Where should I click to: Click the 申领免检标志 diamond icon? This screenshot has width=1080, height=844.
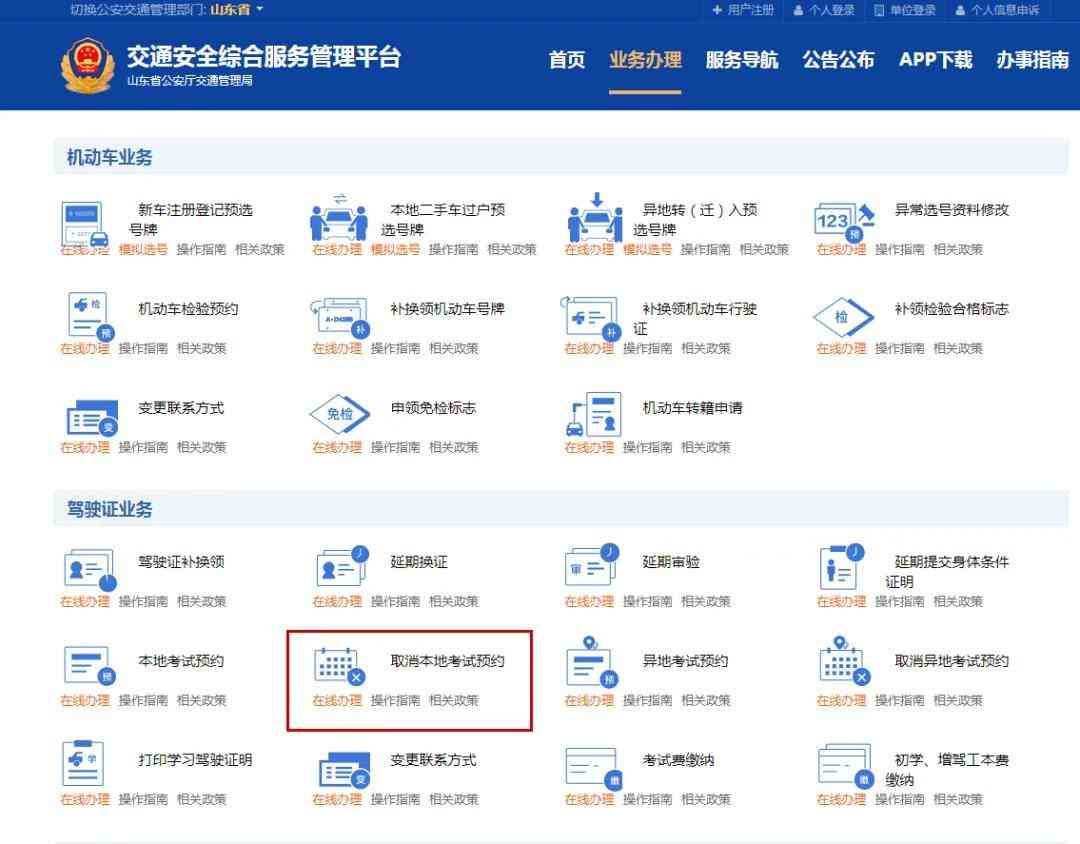(x=339, y=414)
